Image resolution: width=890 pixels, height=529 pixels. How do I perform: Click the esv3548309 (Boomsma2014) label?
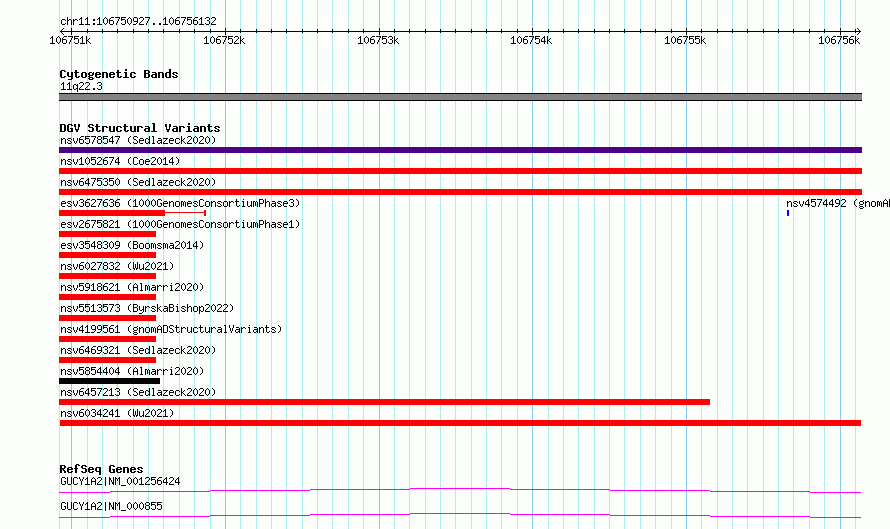click(x=132, y=245)
